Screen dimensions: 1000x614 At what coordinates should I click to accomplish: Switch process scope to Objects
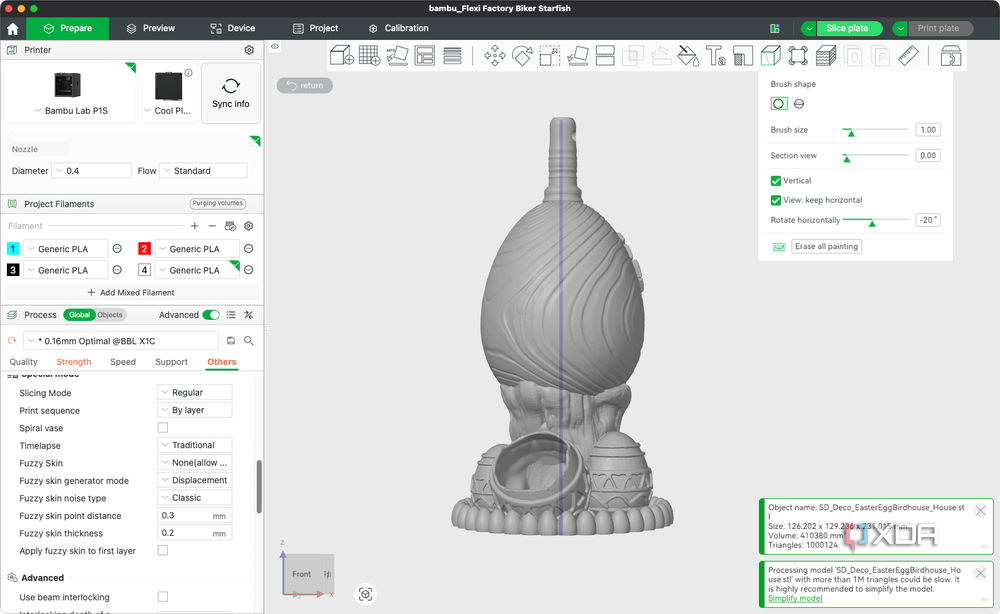pos(110,315)
